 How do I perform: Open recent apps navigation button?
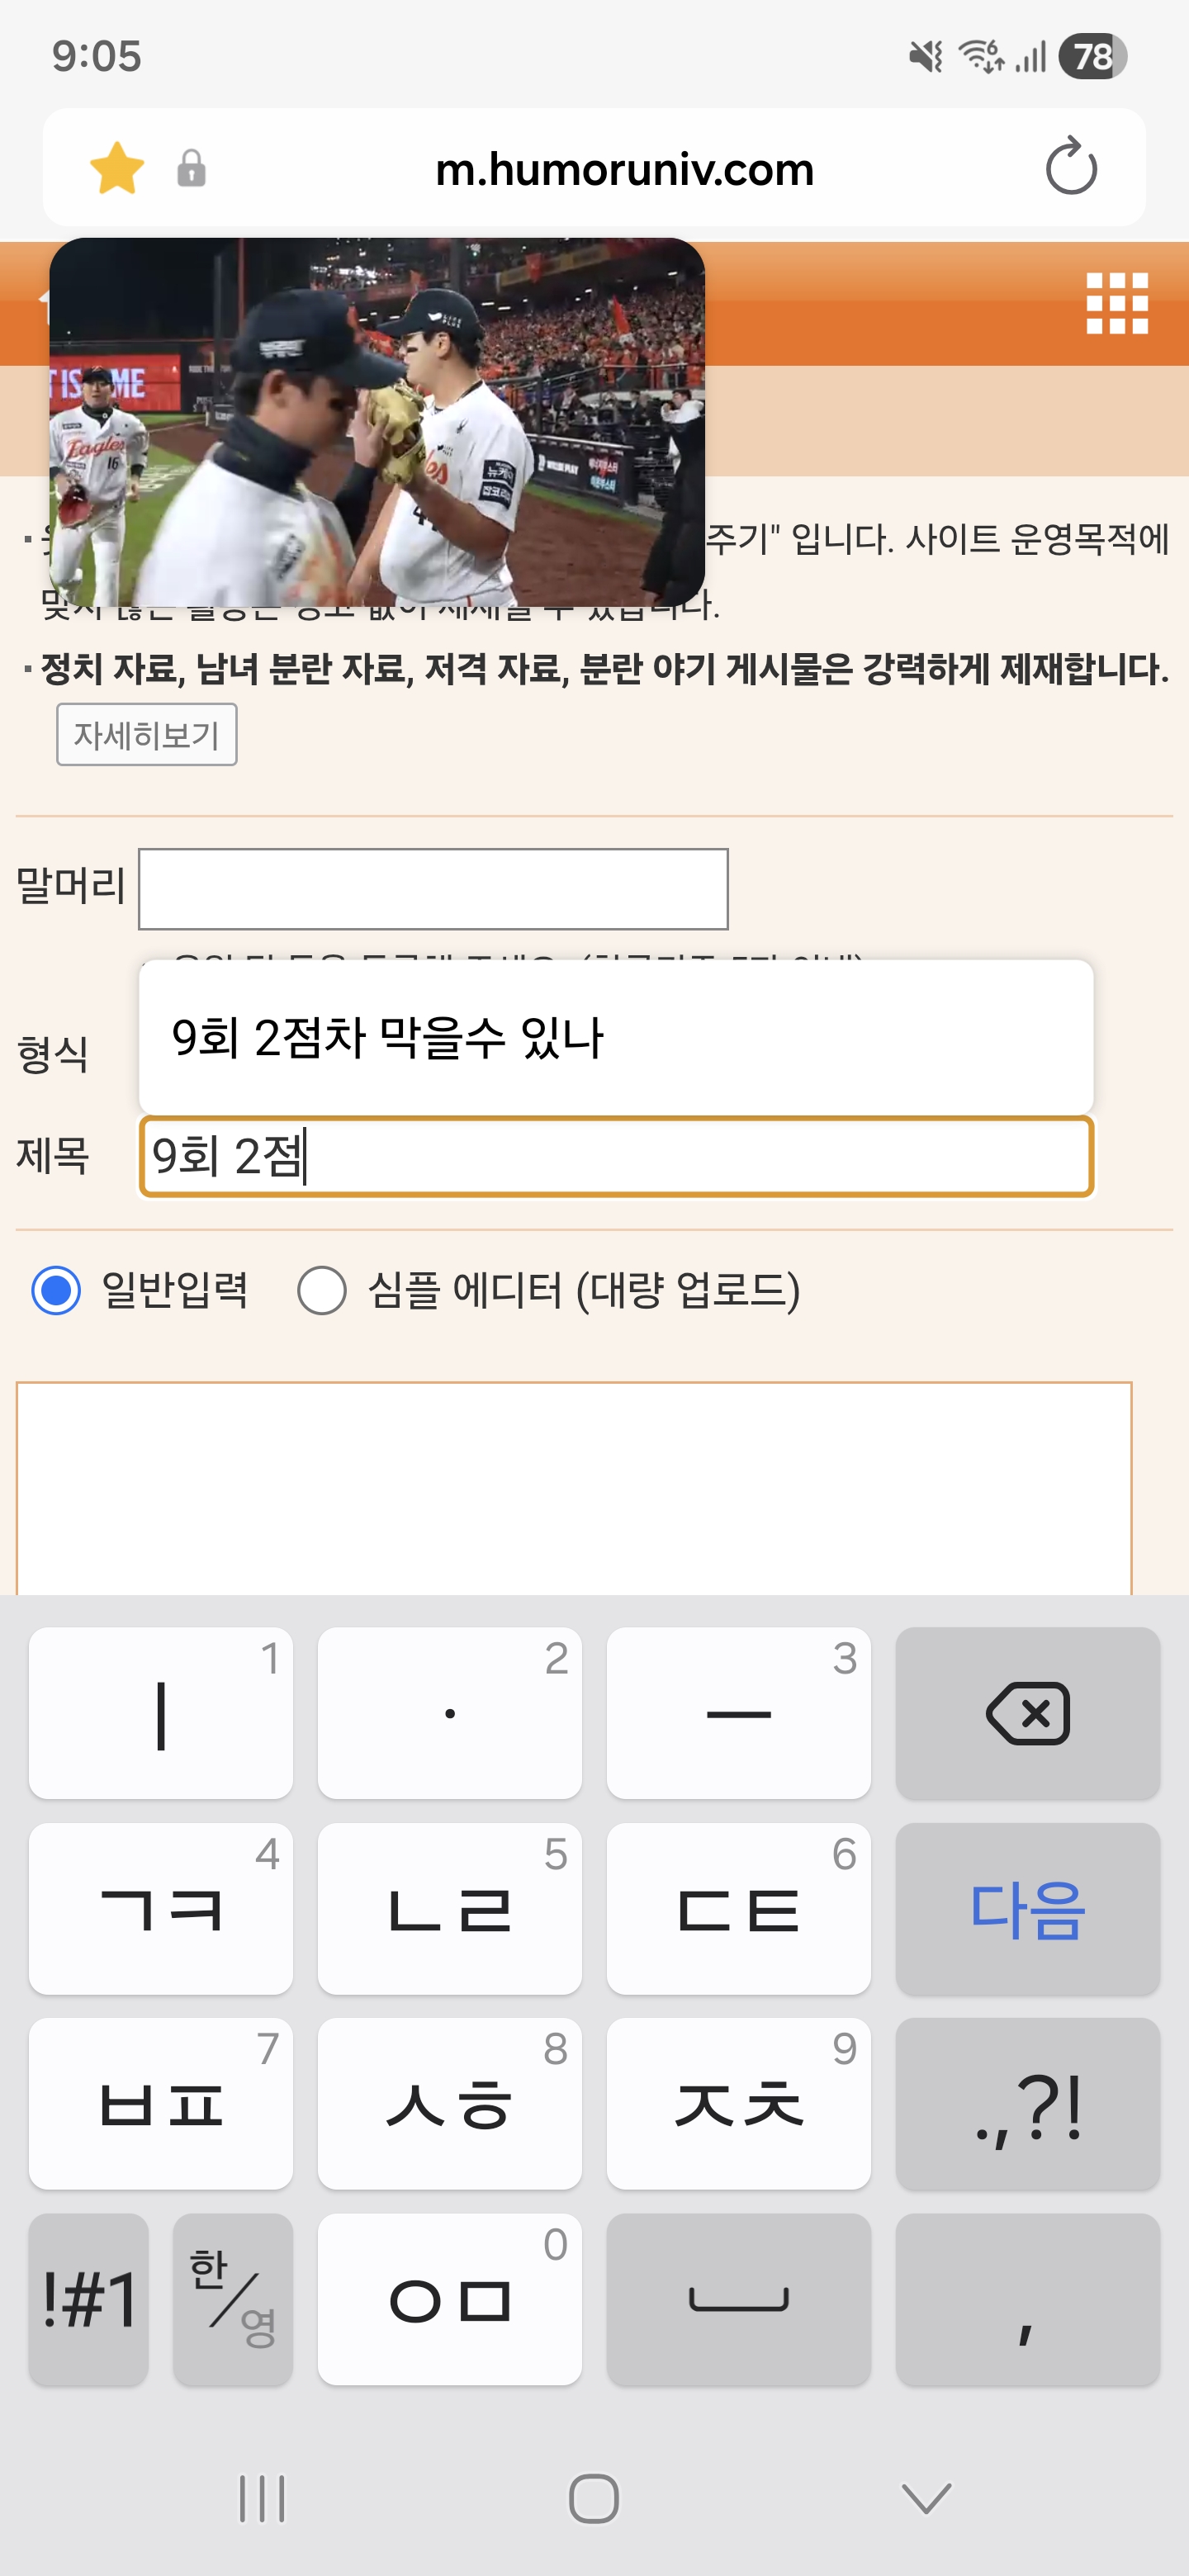point(262,2498)
